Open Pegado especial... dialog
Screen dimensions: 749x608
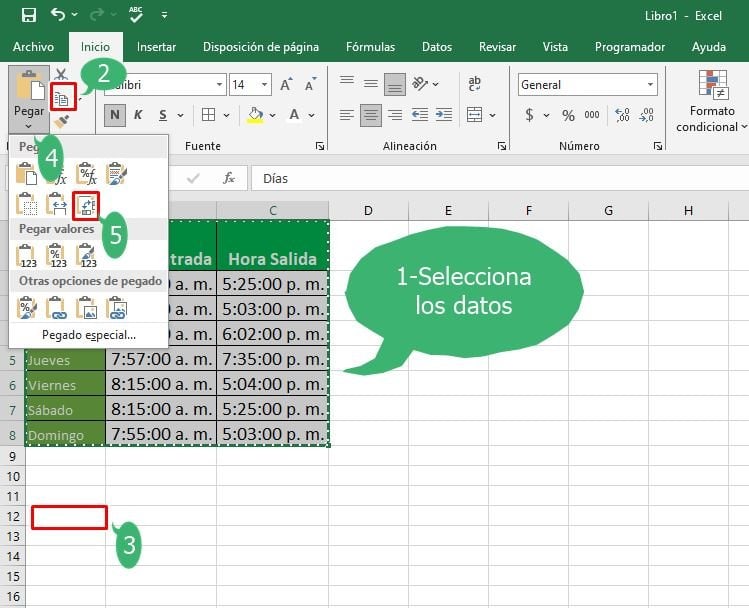click(x=89, y=335)
